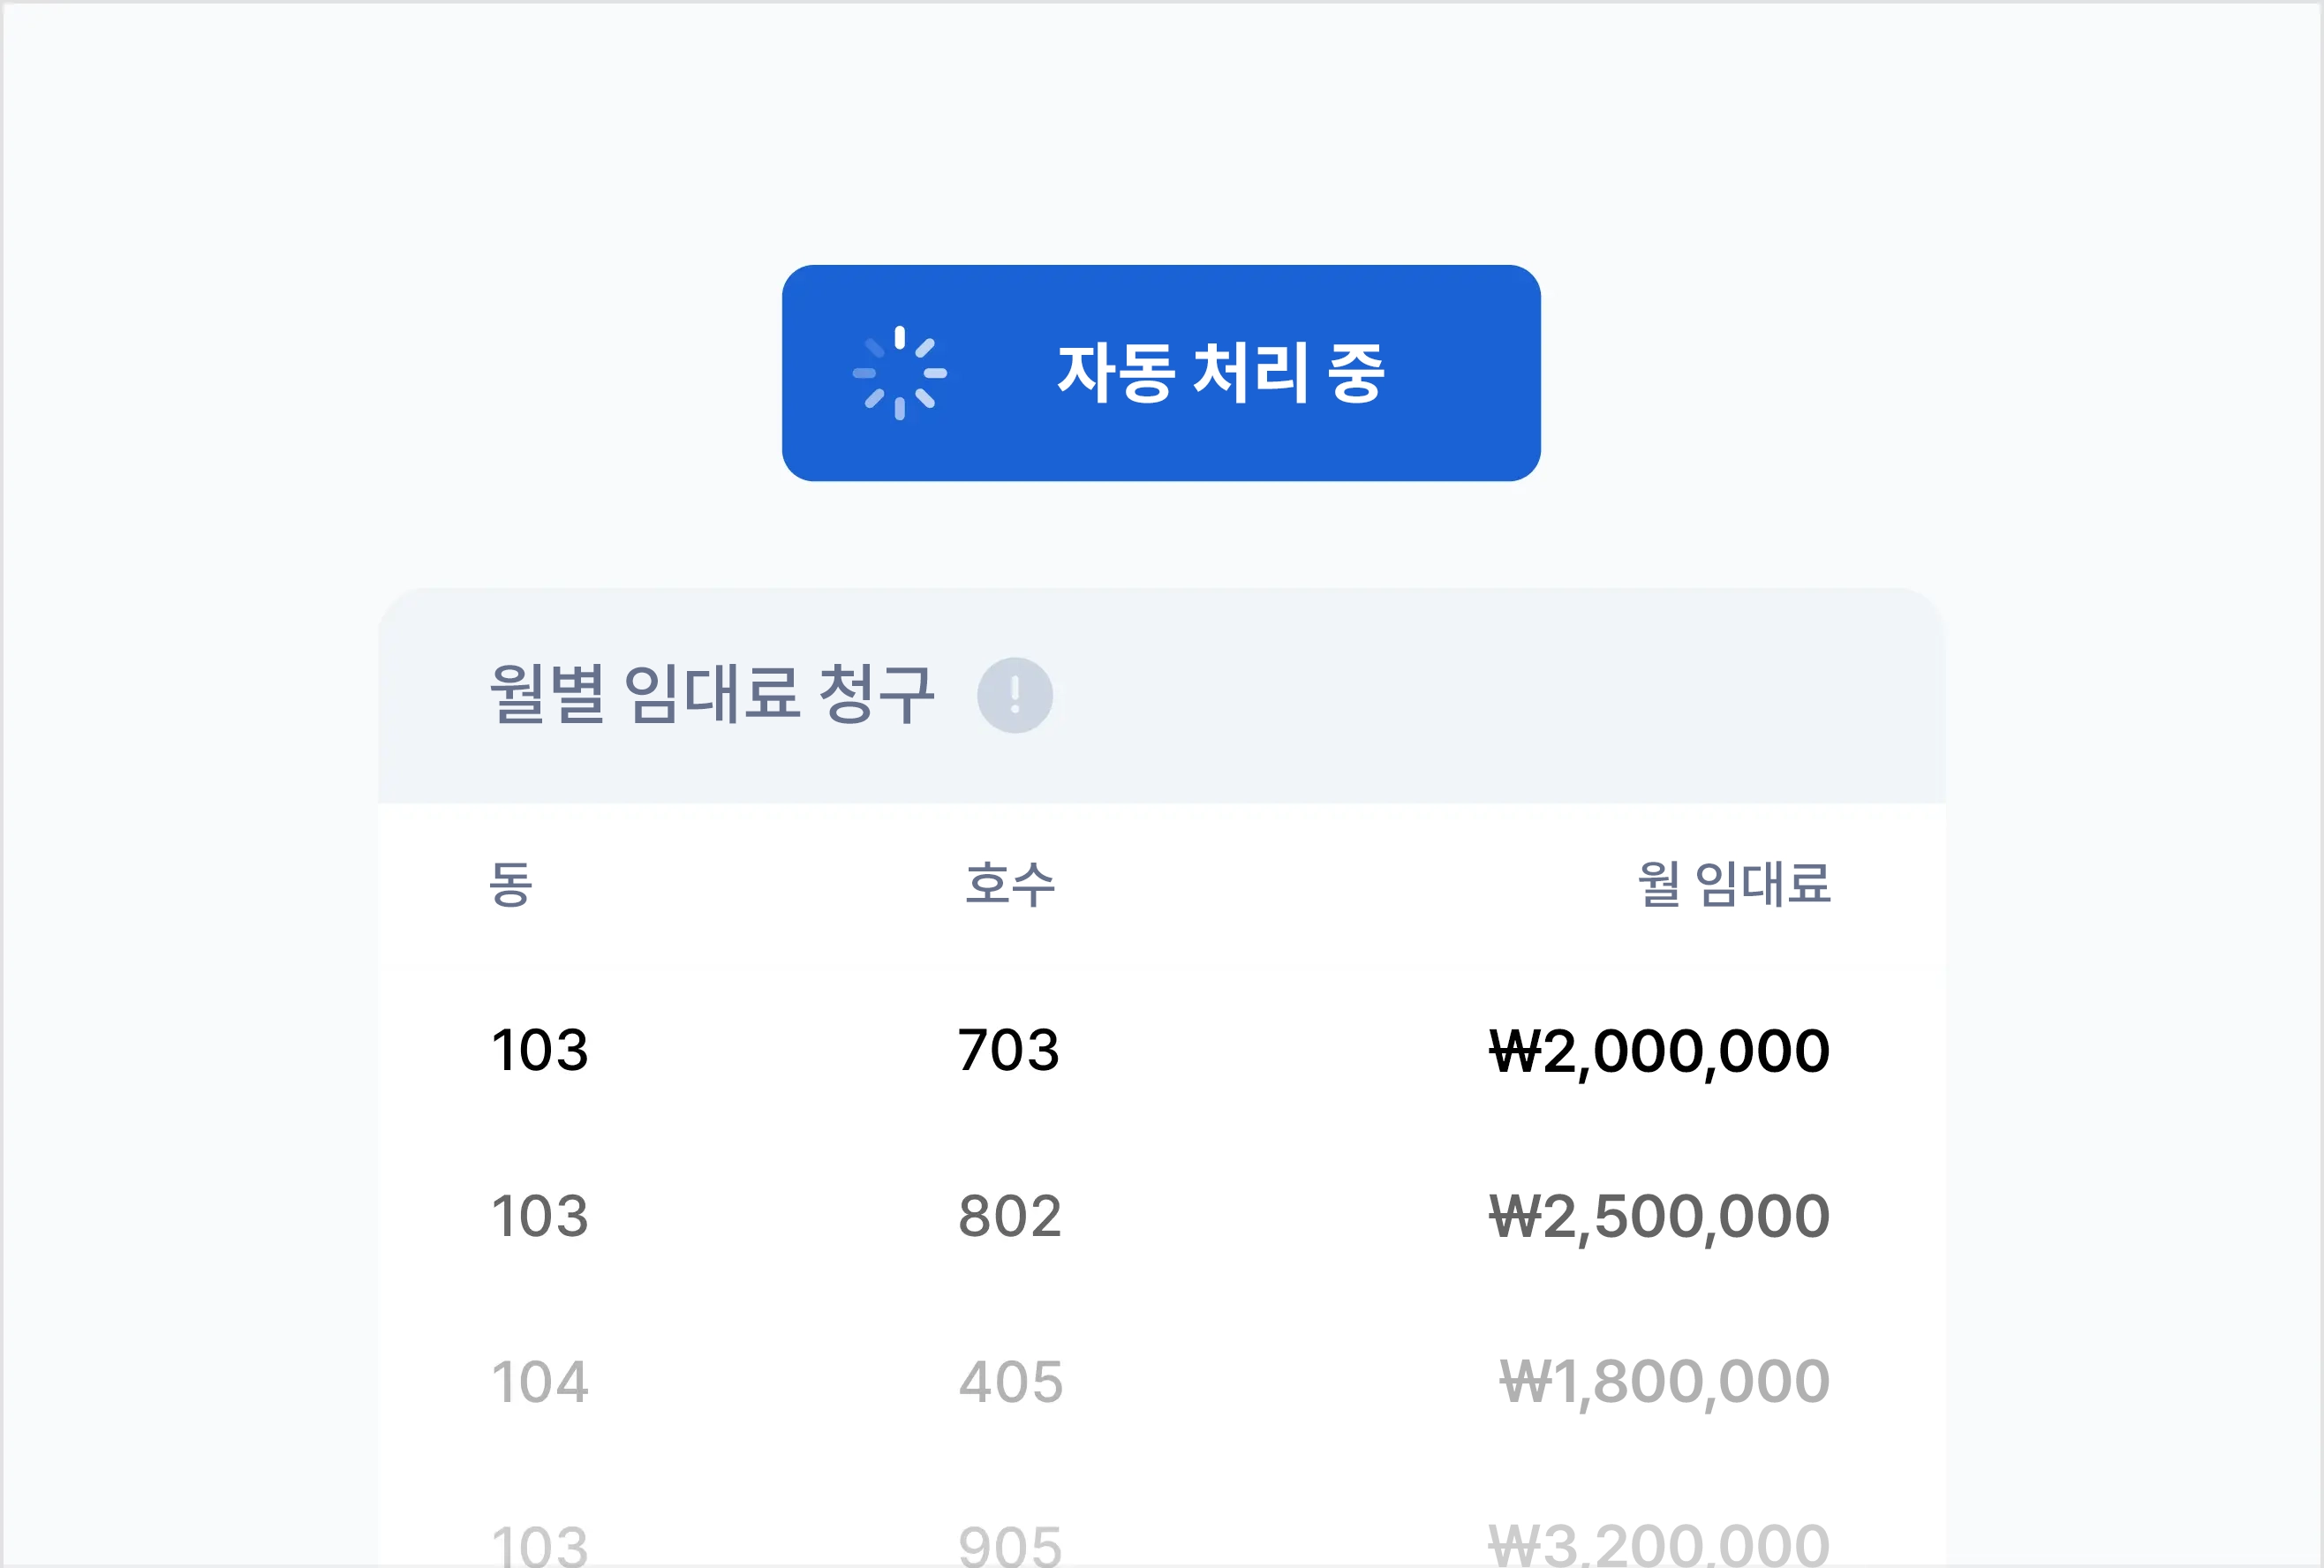Click the 호수 column header
This screenshot has width=2324, height=1568.
pyautogui.click(x=1009, y=885)
